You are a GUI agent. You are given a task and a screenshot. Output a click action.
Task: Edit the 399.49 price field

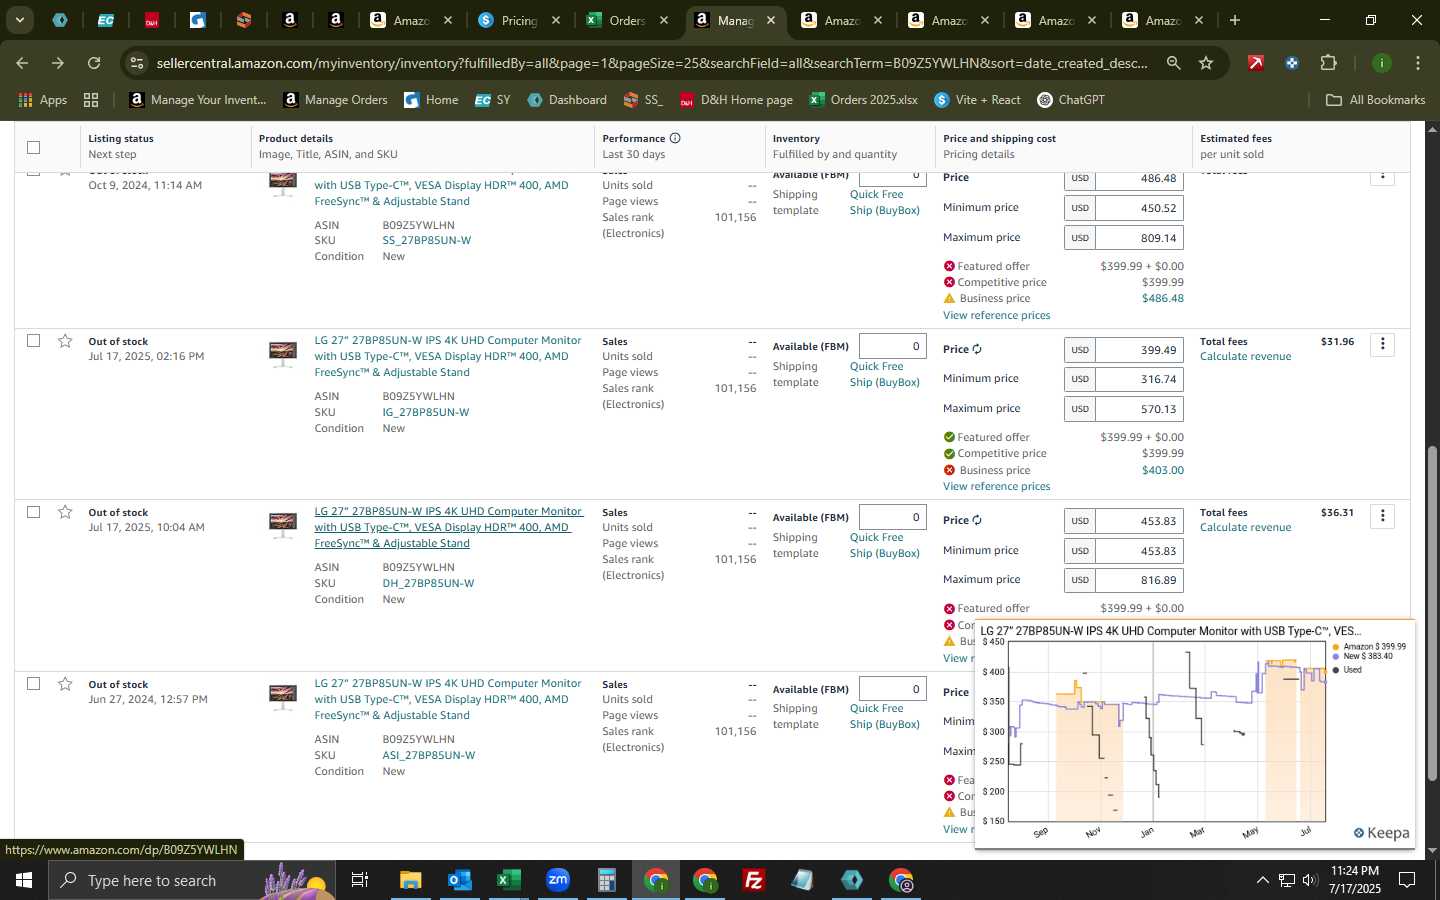1139,350
